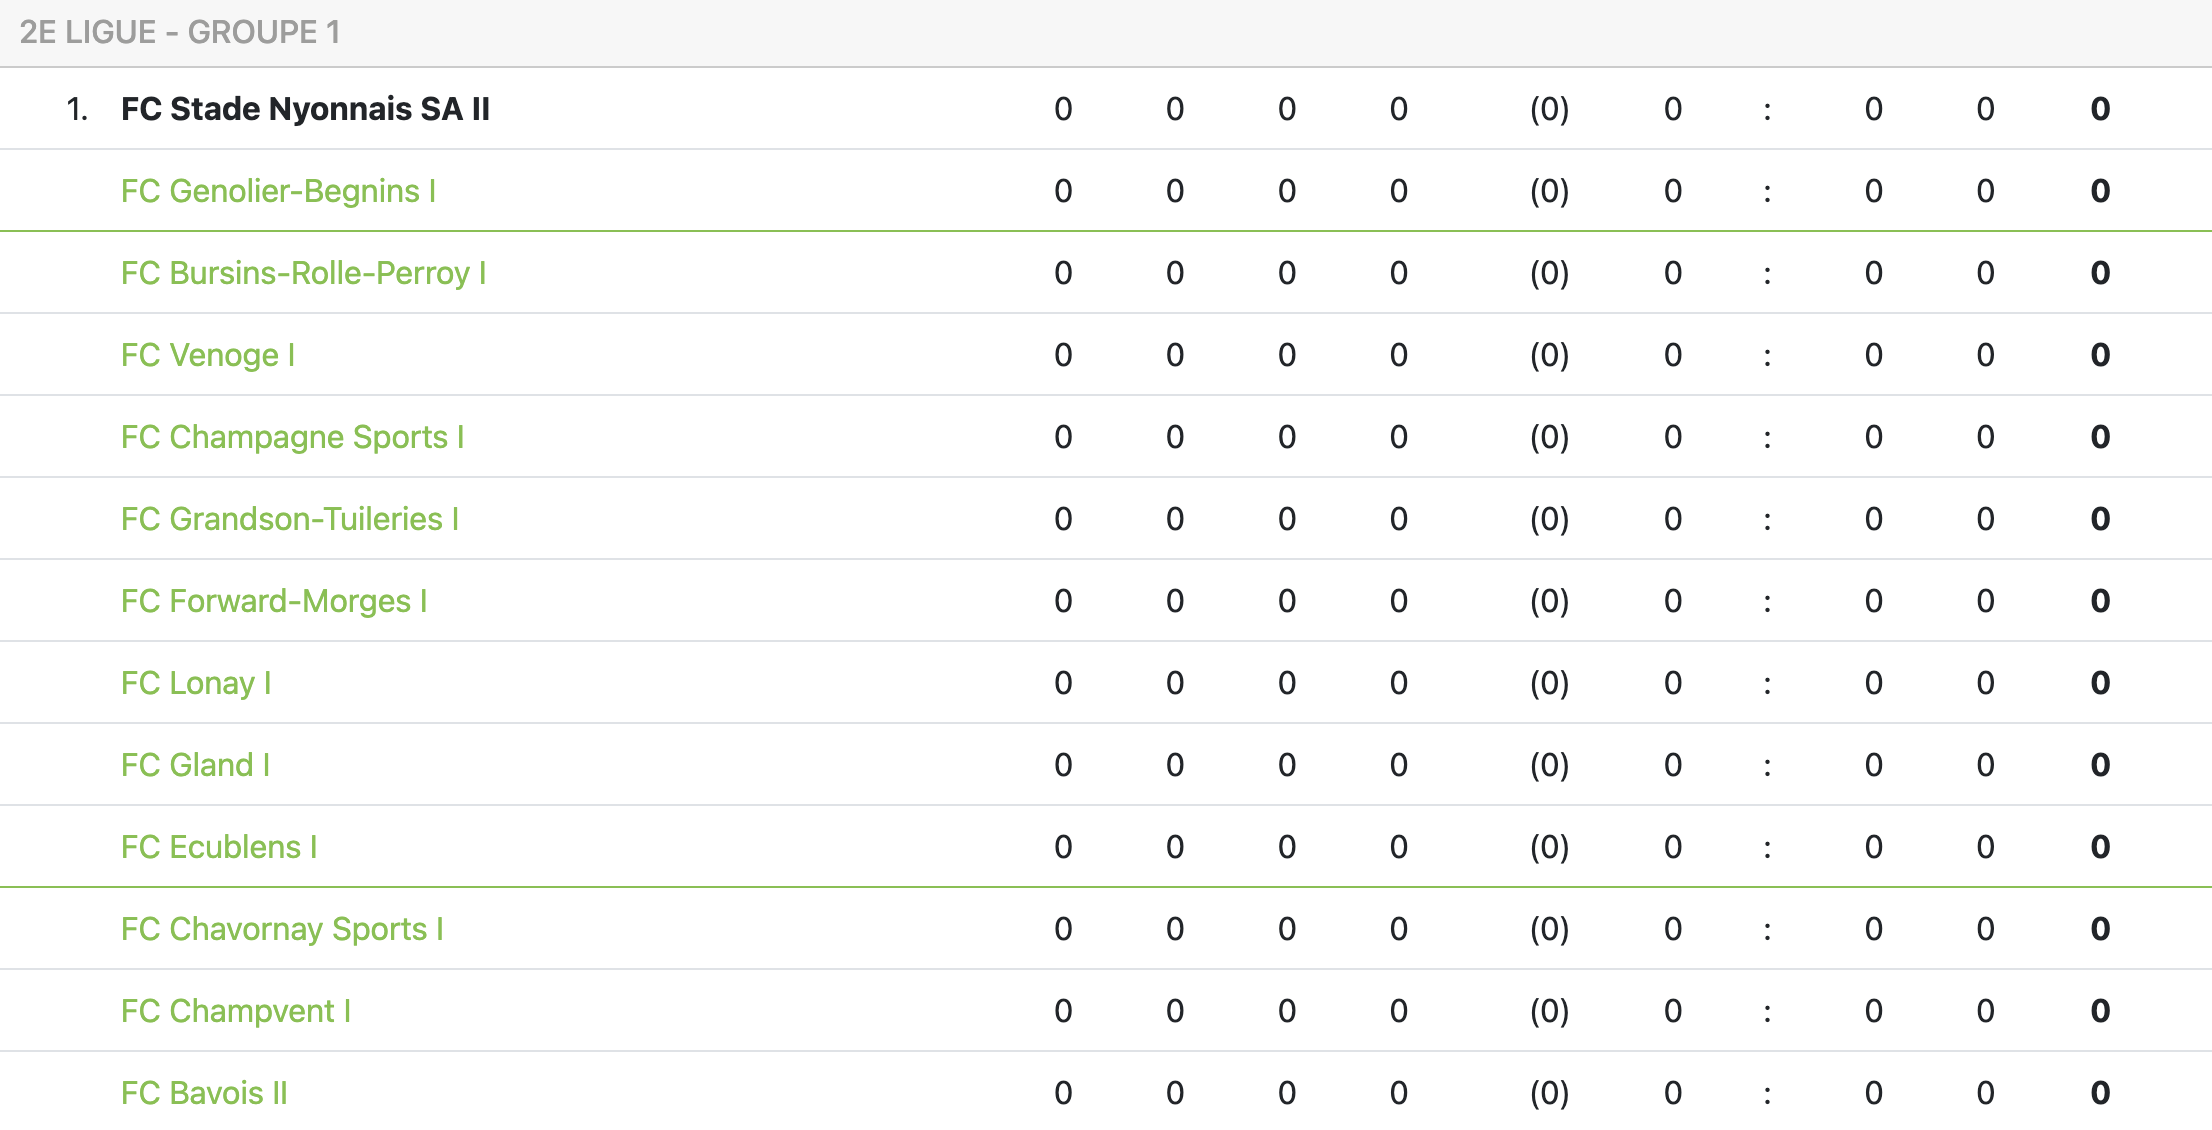The width and height of the screenshot is (2212, 1130).
Task: Select the 2E LIGUE - GROUPE 1 header
Action: point(180,32)
